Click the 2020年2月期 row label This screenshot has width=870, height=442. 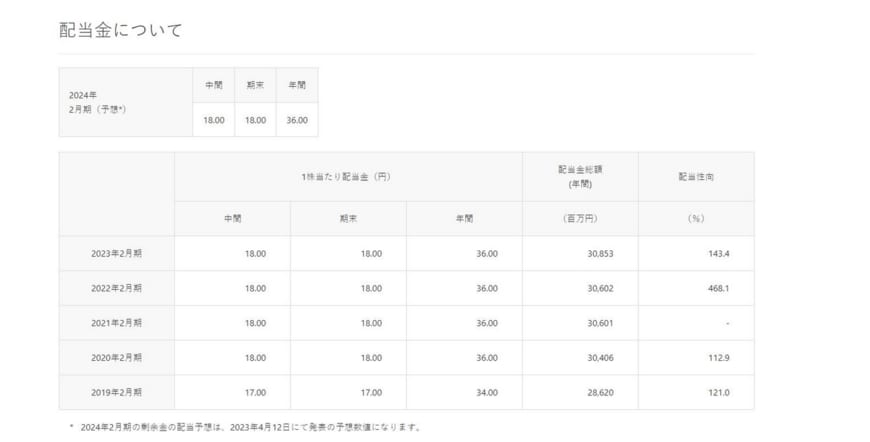point(117,358)
